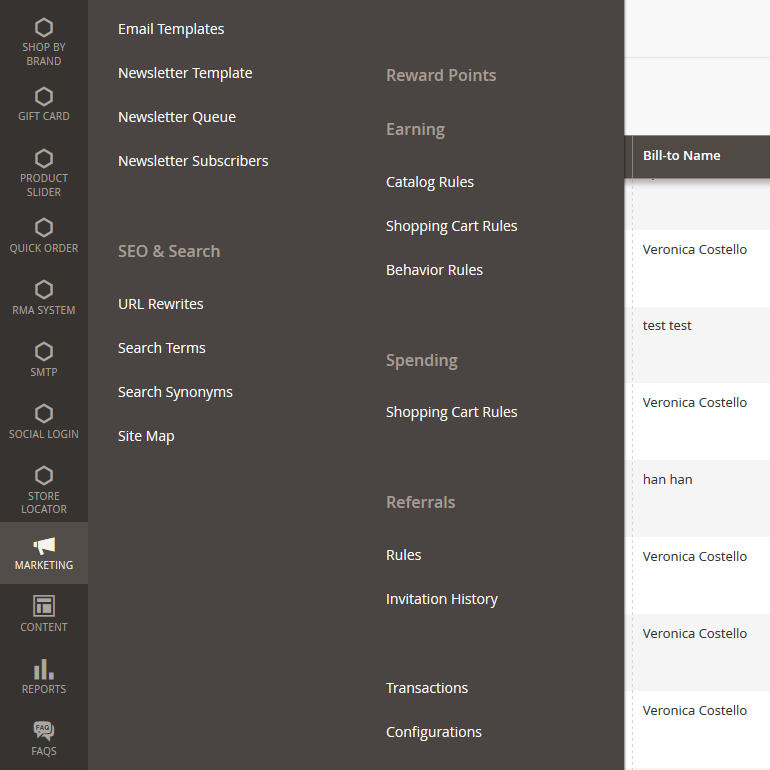Click the Gift Card sidebar icon
This screenshot has height=770, width=770.
(44, 104)
